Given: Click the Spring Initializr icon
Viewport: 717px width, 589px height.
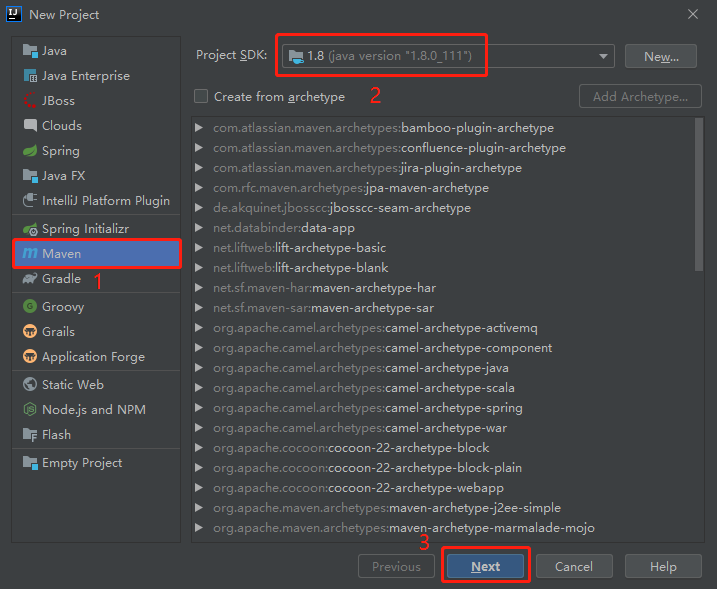Looking at the screenshot, I should [30, 229].
